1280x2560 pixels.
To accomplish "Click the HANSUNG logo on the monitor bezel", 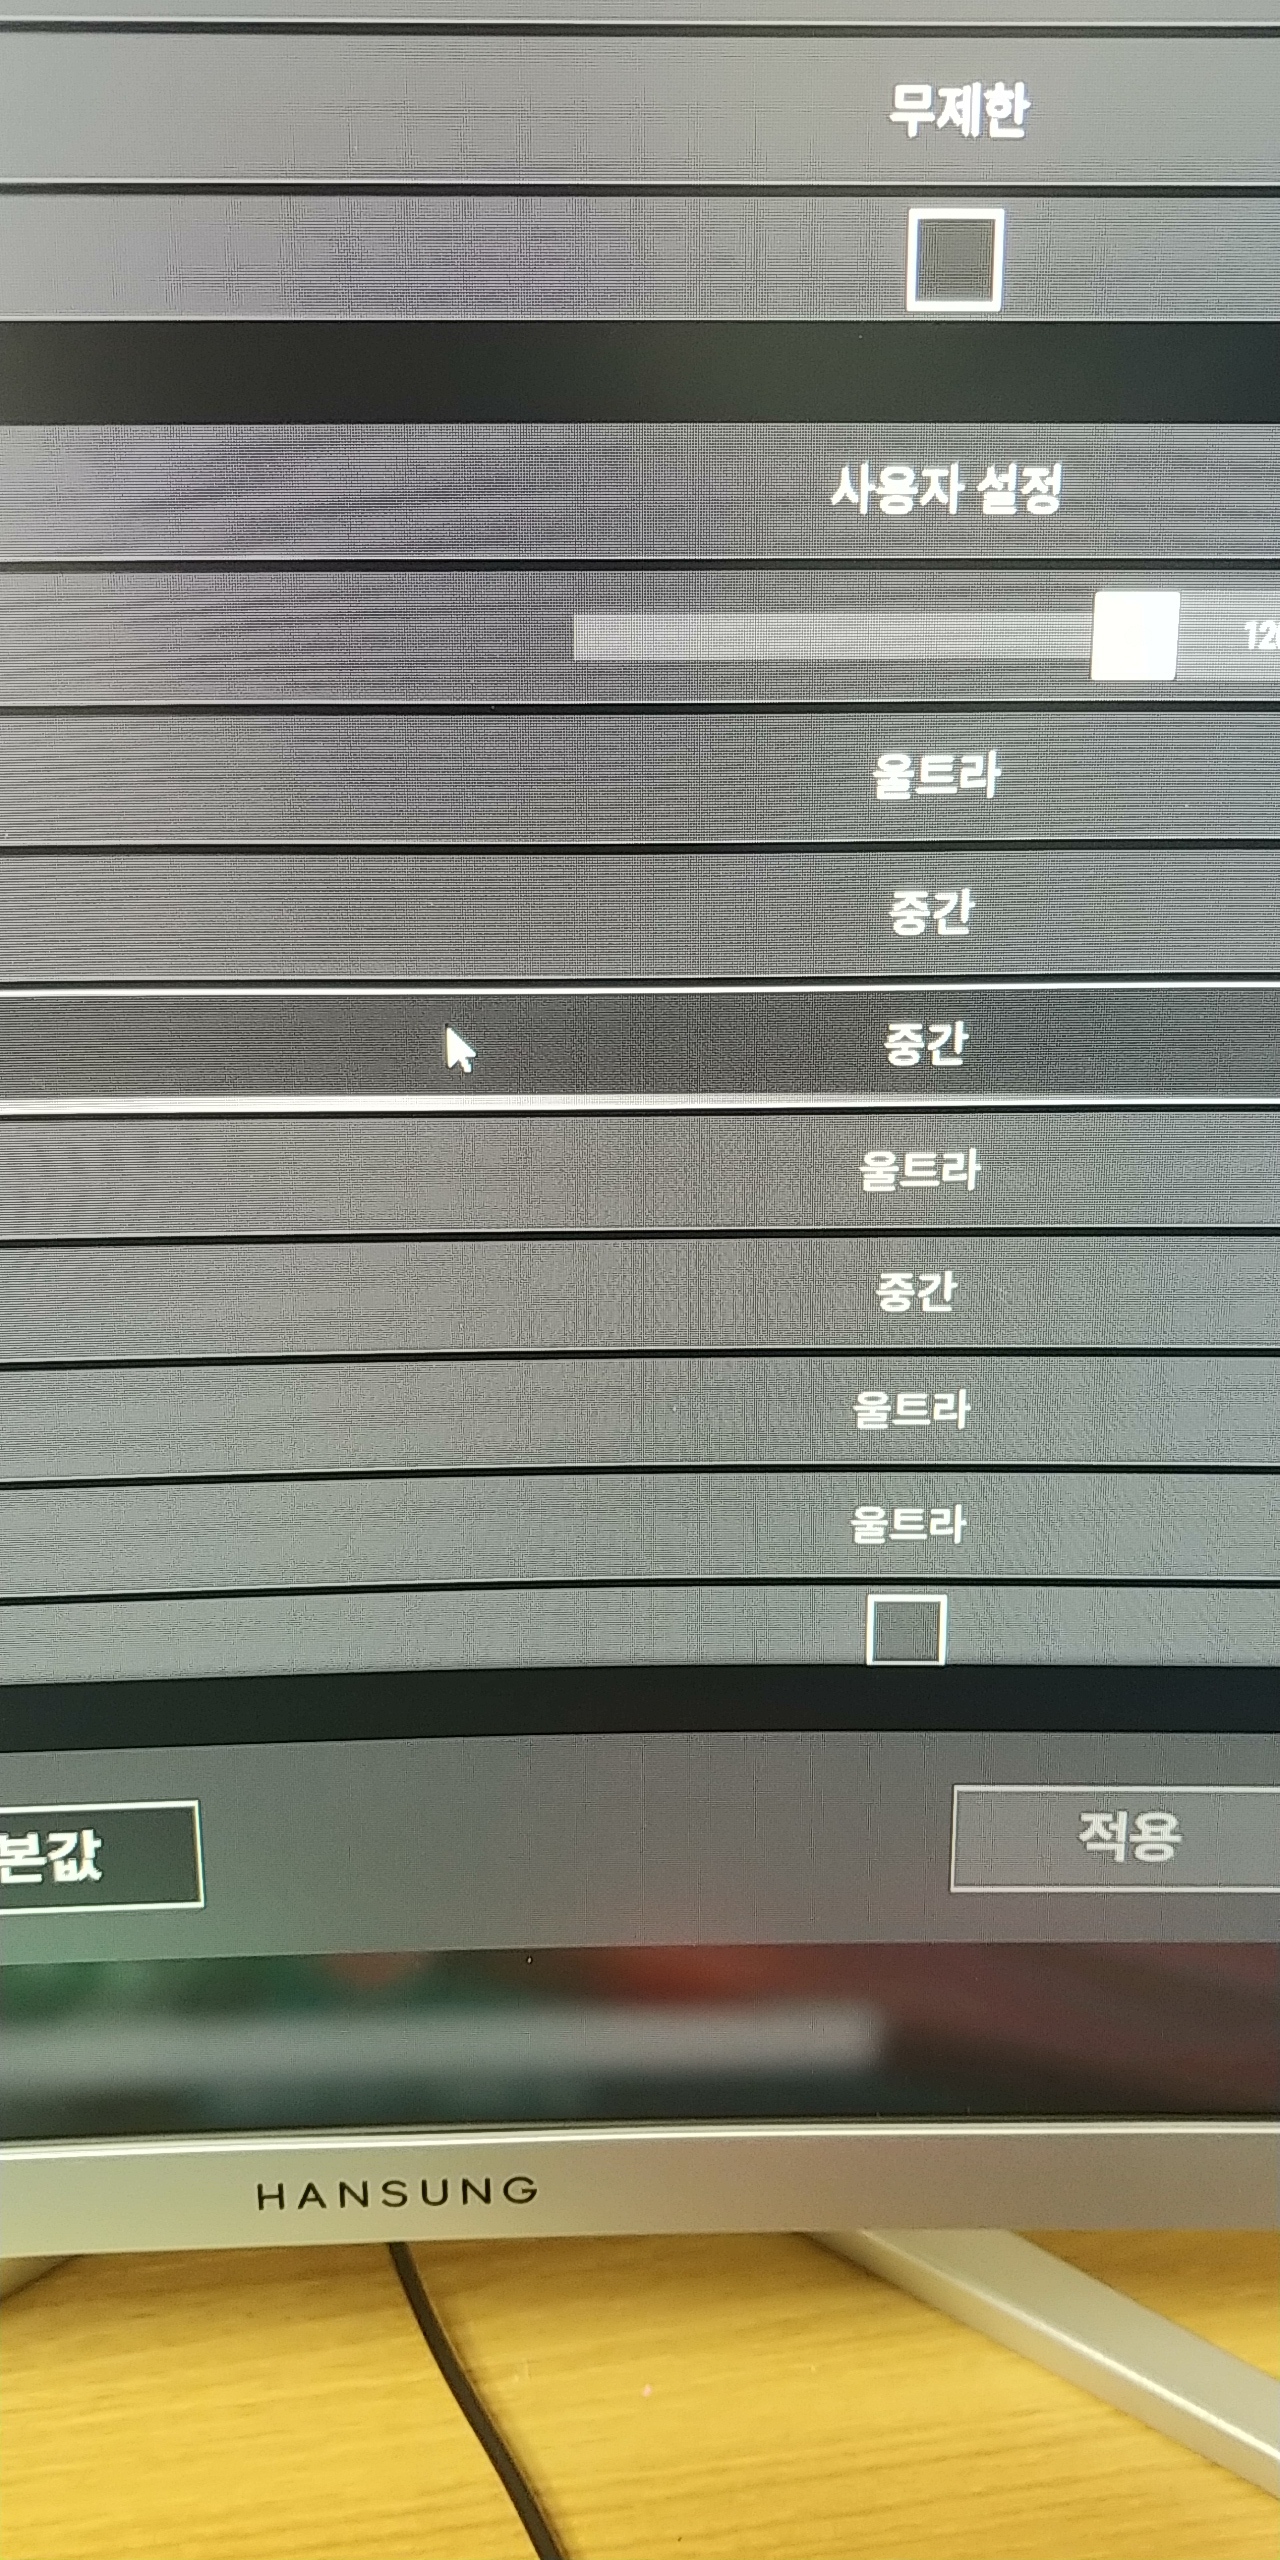I will point(397,2195).
